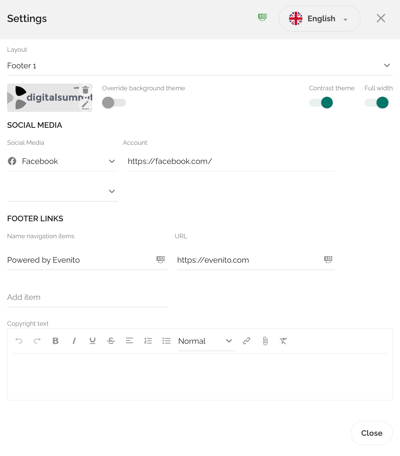400x456 pixels.
Task: Turn off the Full width toggle
Action: click(377, 103)
